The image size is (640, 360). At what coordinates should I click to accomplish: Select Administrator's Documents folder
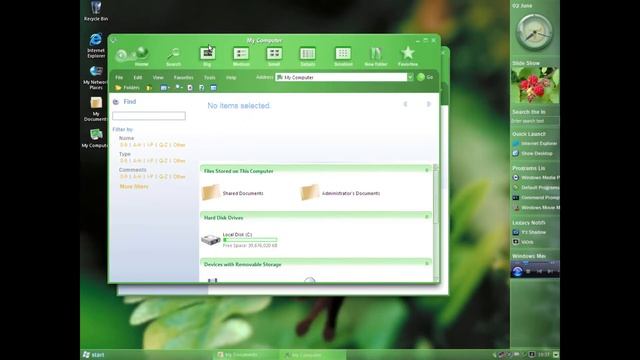(x=340, y=193)
